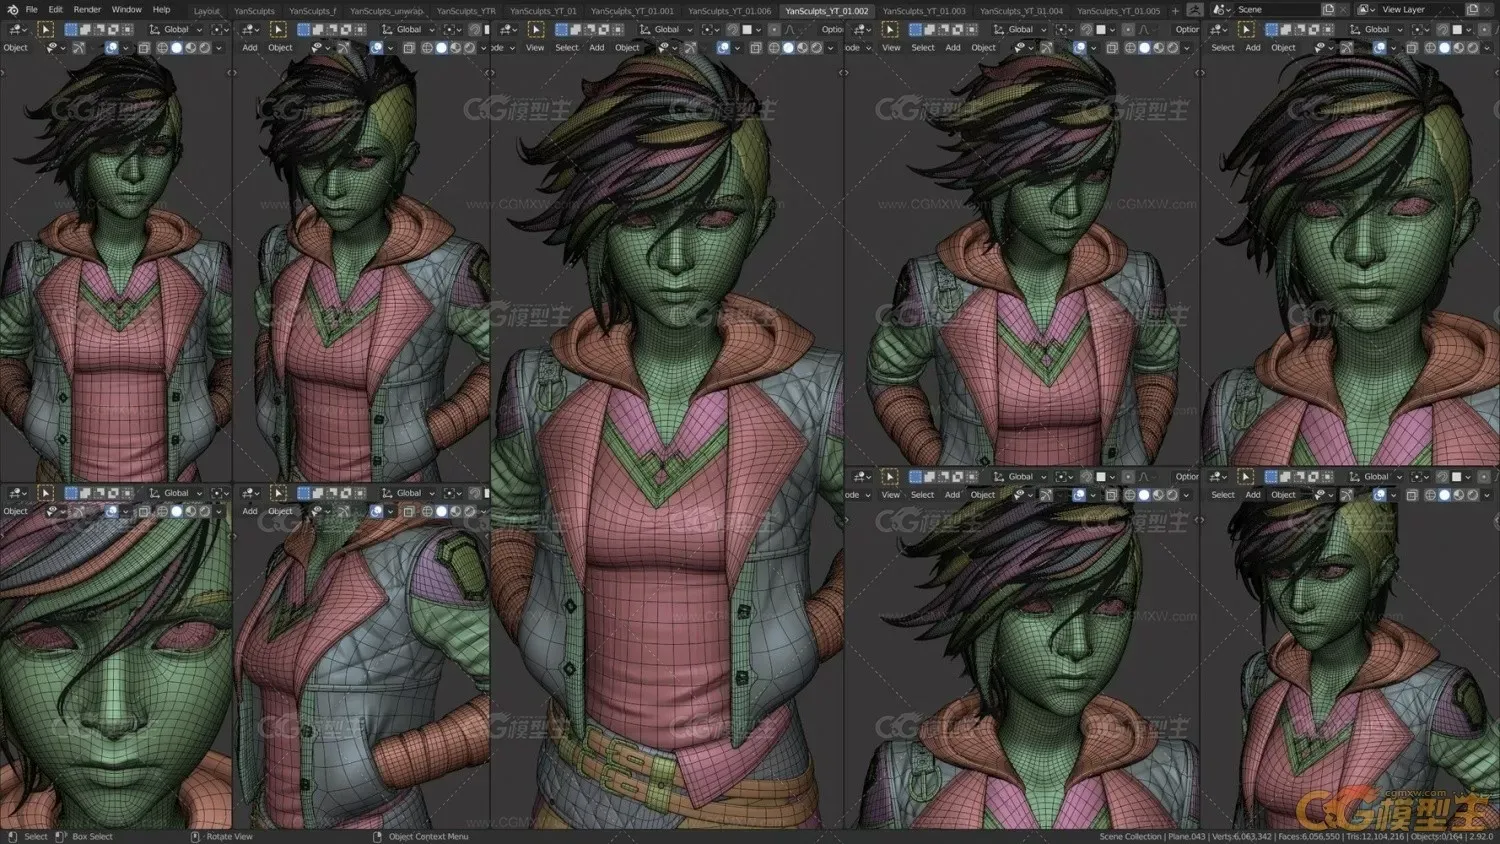Set wireframe shading in top right-center viewport
The height and width of the screenshot is (844, 1500).
pyautogui.click(x=1130, y=48)
